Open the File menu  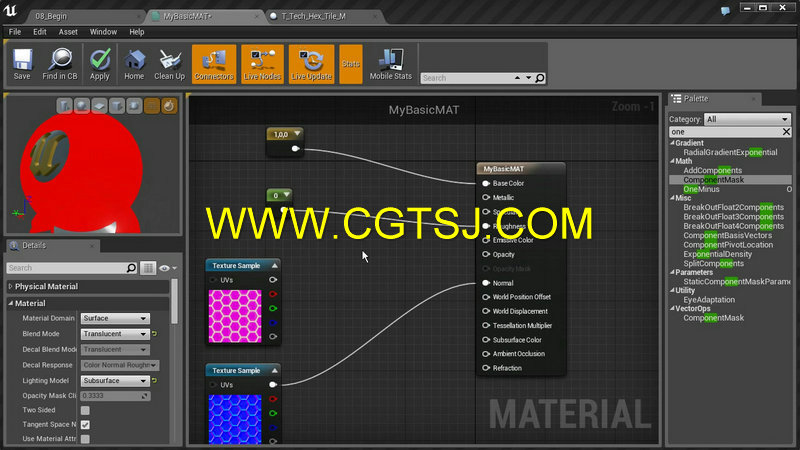15,32
